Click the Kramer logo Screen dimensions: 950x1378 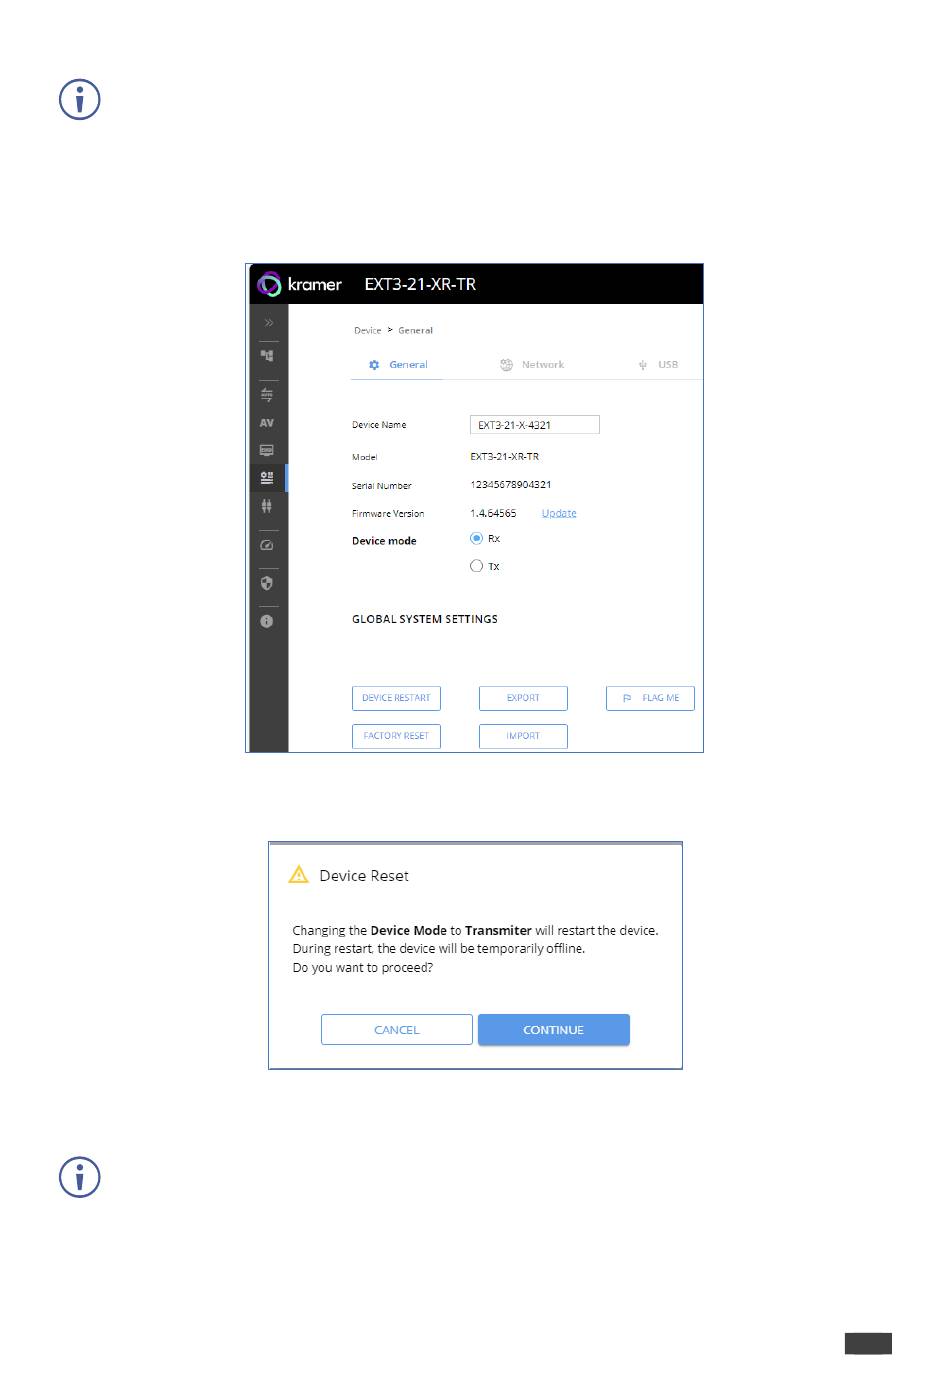(x=300, y=284)
